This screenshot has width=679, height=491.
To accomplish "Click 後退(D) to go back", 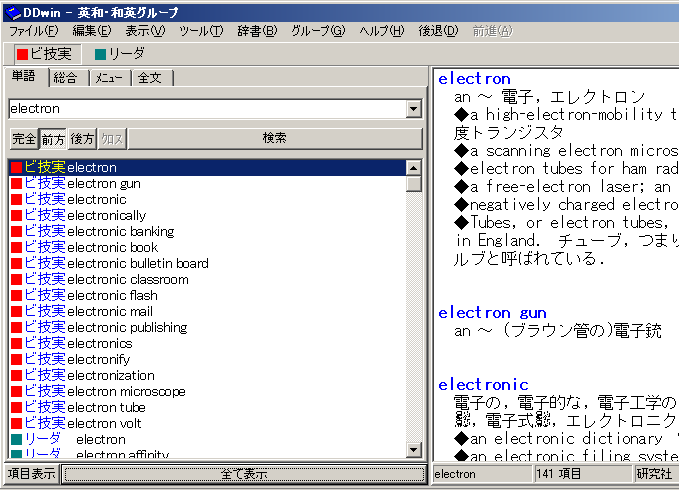I will coord(438,31).
